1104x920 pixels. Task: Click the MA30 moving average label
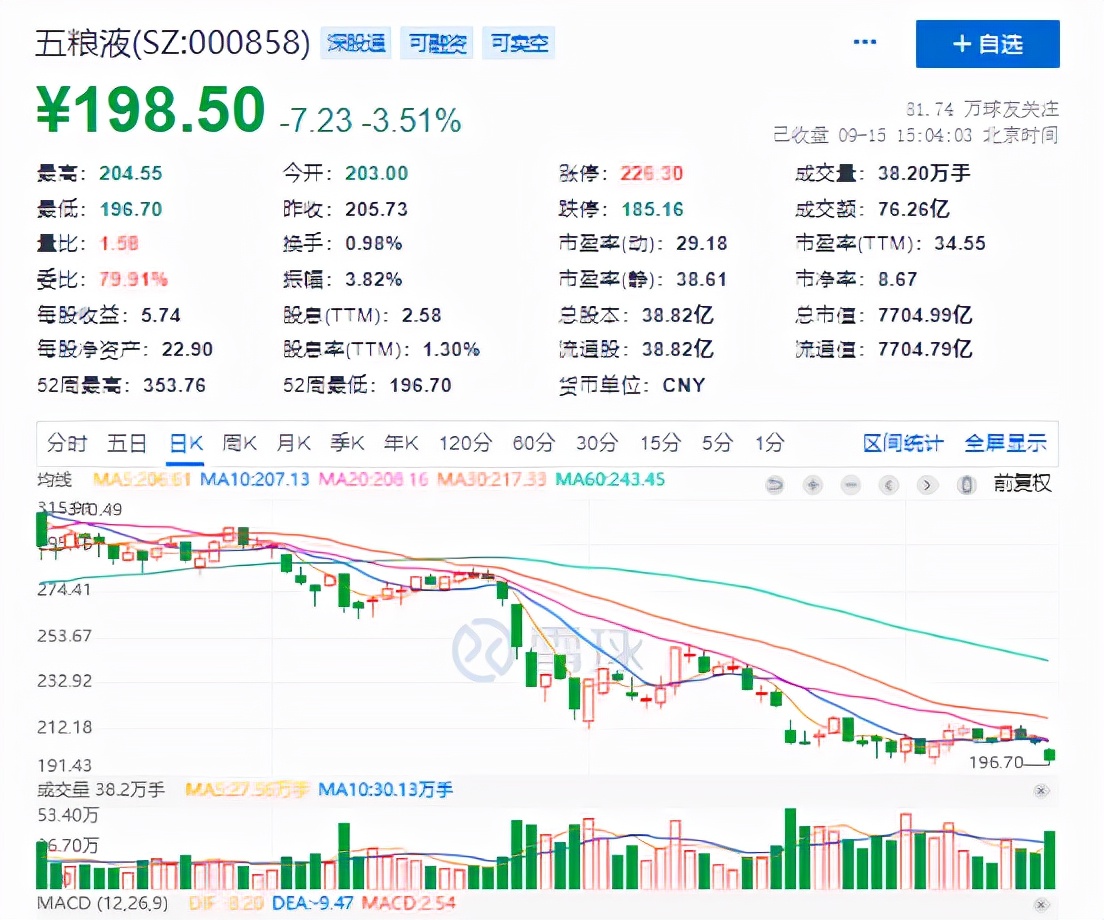click(x=491, y=479)
